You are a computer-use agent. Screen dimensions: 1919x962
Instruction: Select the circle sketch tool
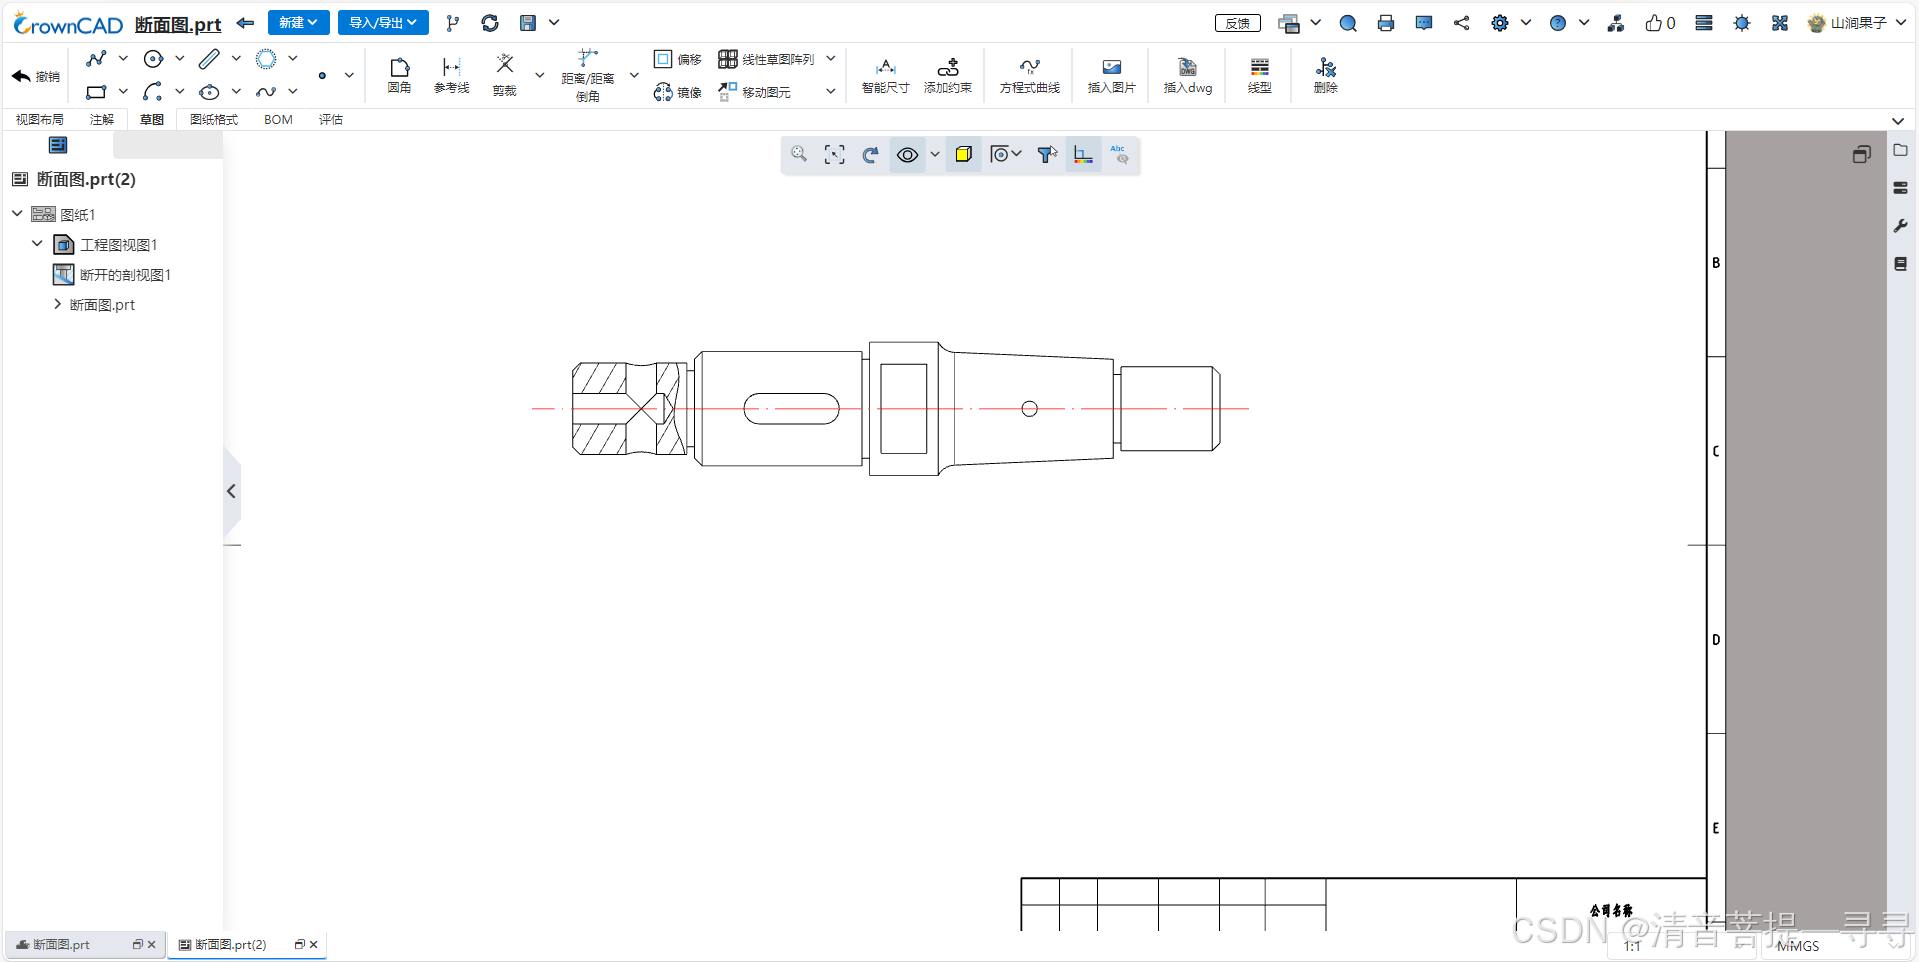153,59
